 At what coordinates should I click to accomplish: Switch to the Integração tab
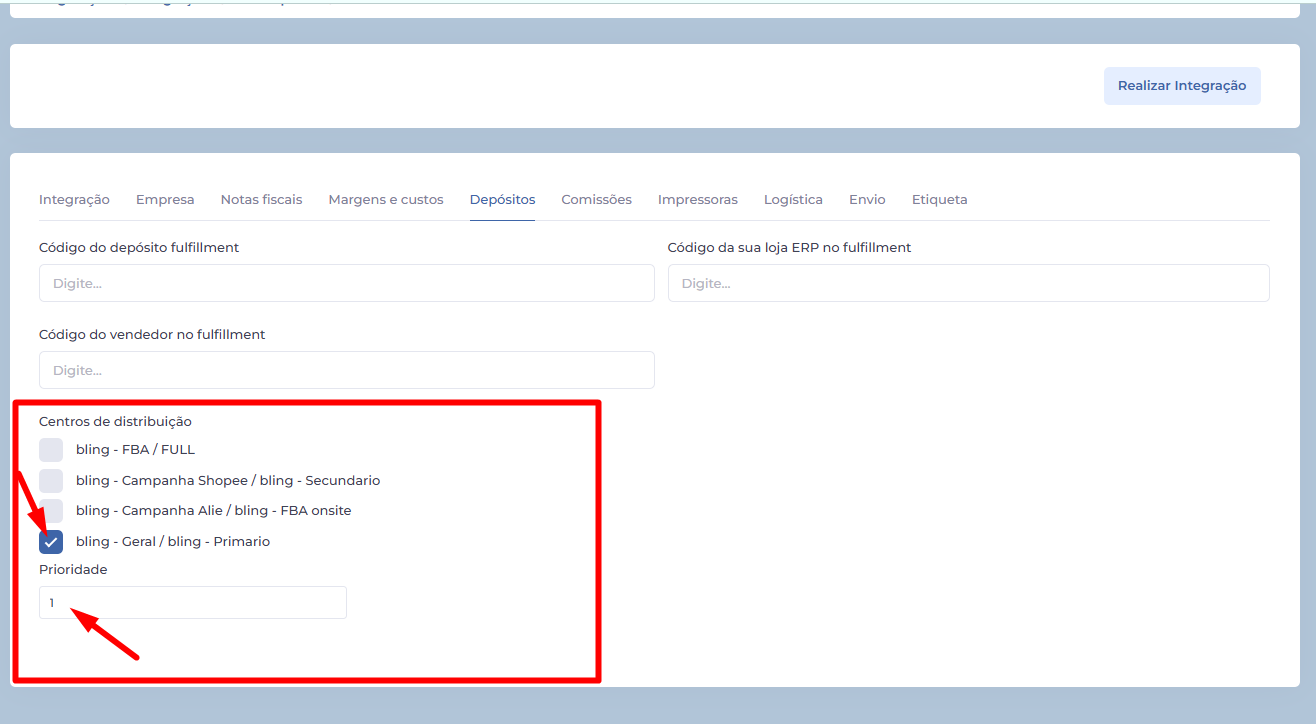(74, 200)
